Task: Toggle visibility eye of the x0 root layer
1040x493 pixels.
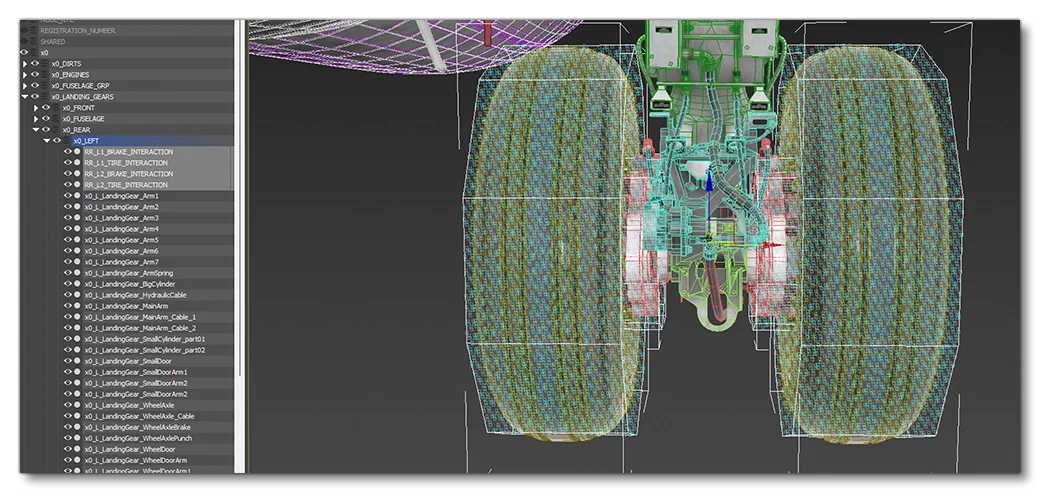Action: pyautogui.click(x=24, y=52)
